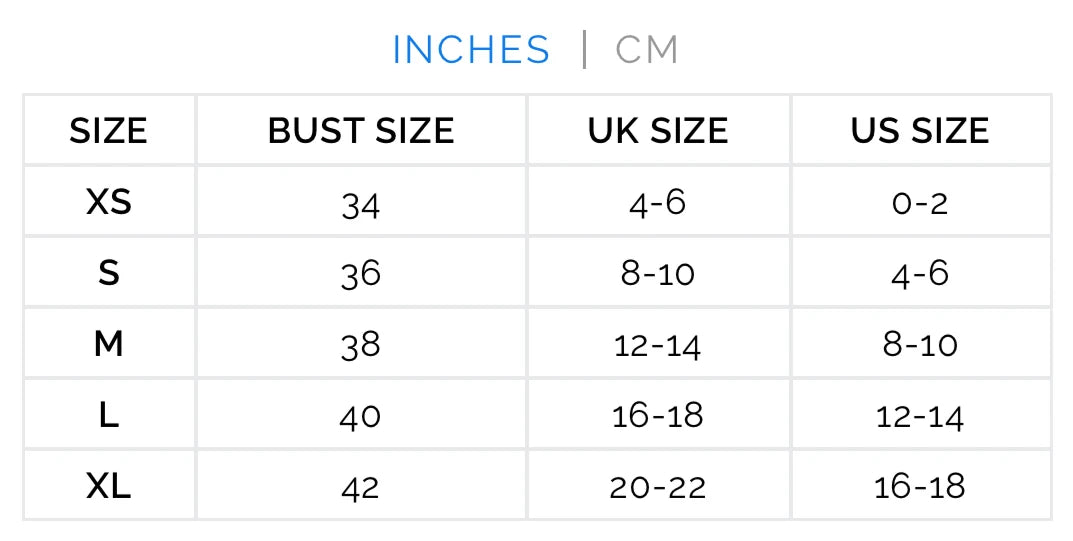
Task: Click the UK SIZE column header
Action: pos(658,131)
